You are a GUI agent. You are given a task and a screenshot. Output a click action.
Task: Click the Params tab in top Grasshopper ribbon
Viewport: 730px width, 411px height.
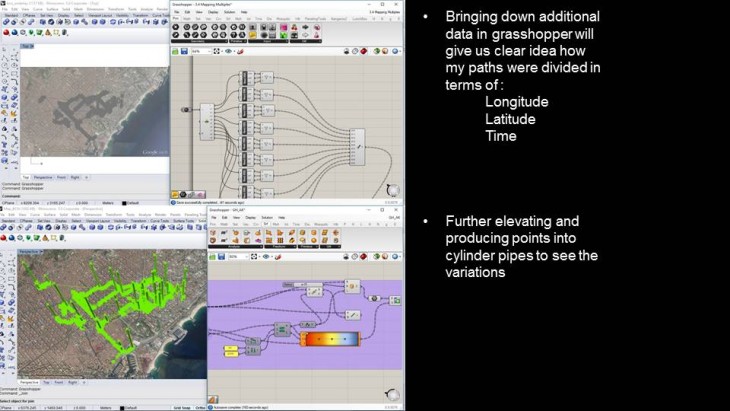tap(176, 19)
